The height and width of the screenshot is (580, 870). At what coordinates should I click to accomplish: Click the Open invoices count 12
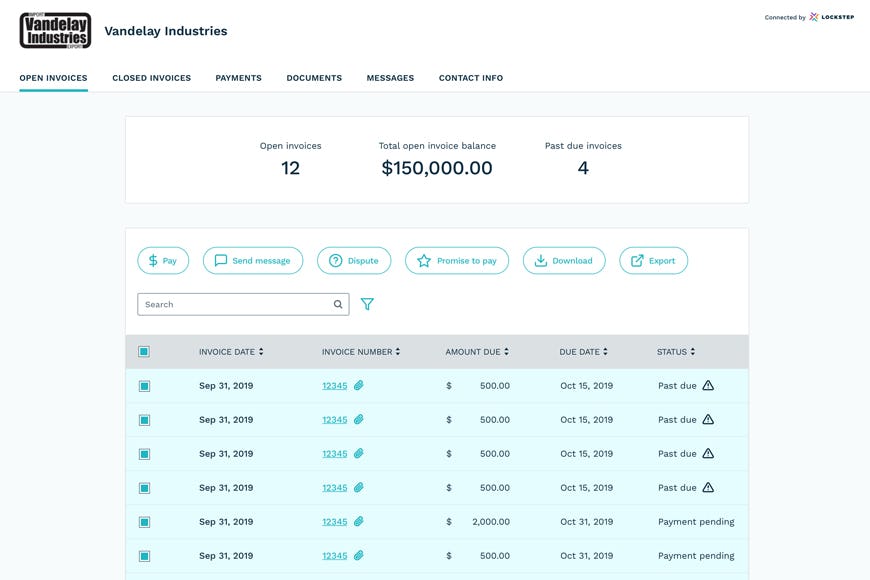coord(290,168)
